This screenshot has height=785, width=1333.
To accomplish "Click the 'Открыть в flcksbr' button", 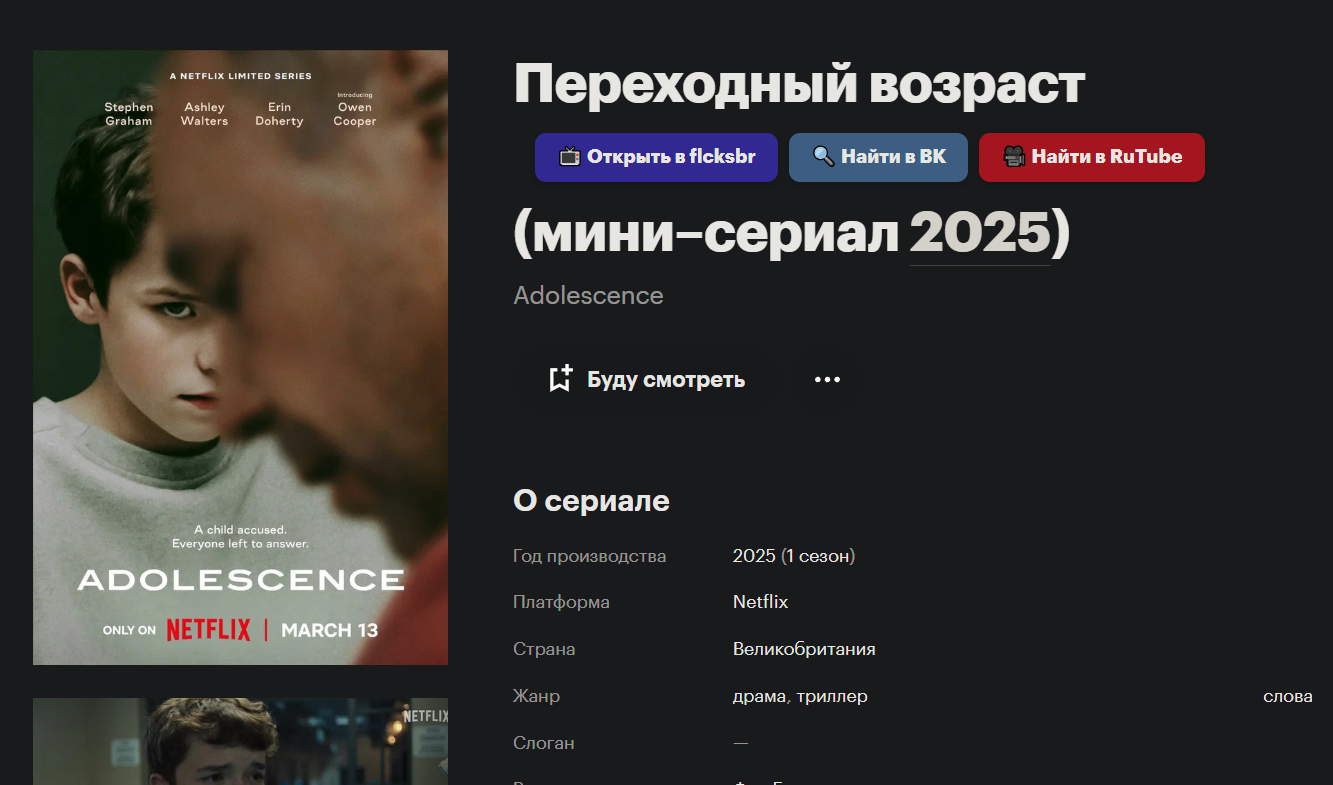I will click(x=656, y=157).
